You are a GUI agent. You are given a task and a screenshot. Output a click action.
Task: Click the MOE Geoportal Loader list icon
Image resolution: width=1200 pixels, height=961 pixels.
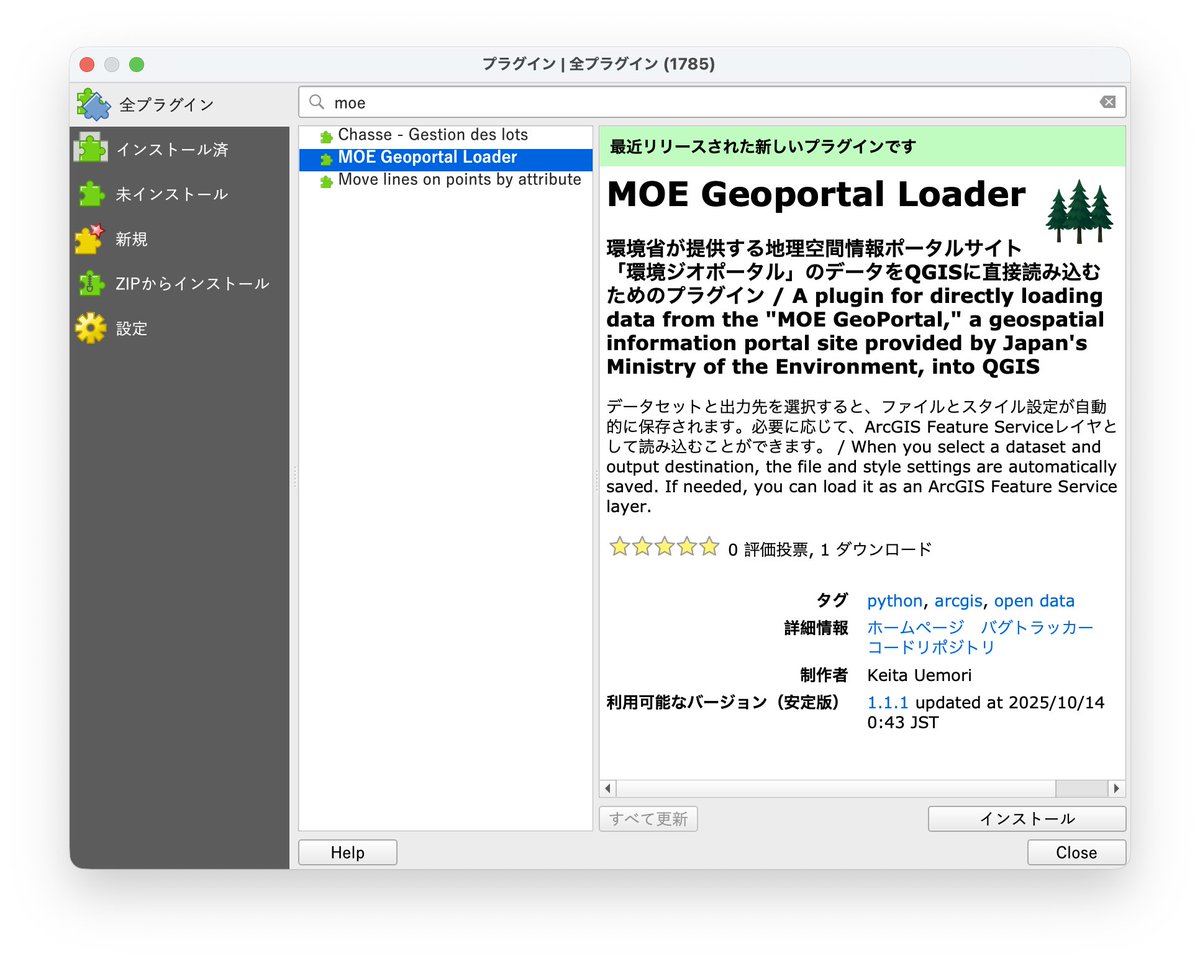[x=326, y=158]
